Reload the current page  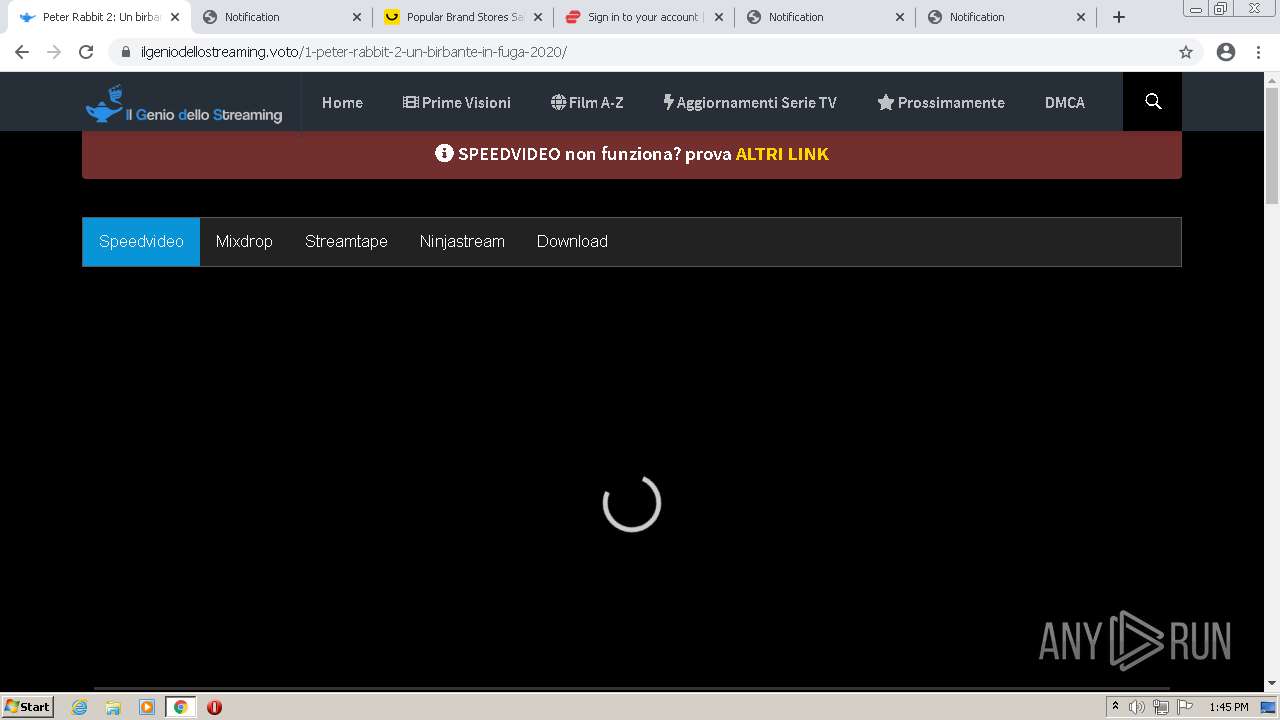pyautogui.click(x=86, y=52)
